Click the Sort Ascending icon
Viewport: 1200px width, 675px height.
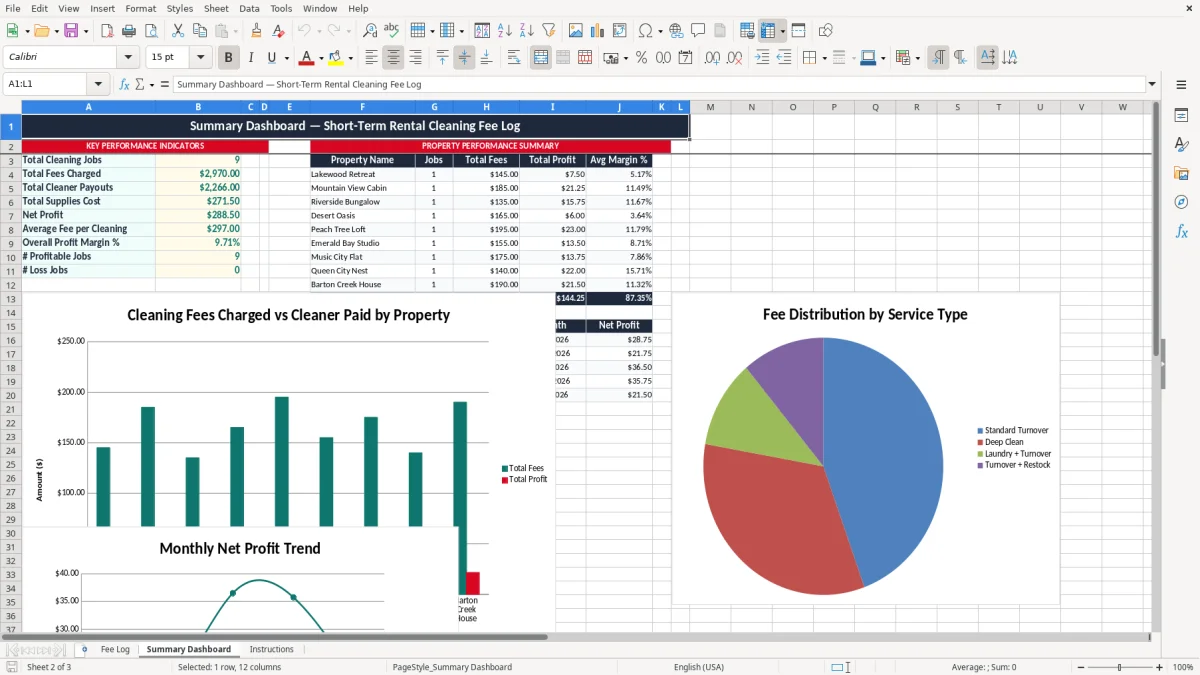tap(505, 31)
